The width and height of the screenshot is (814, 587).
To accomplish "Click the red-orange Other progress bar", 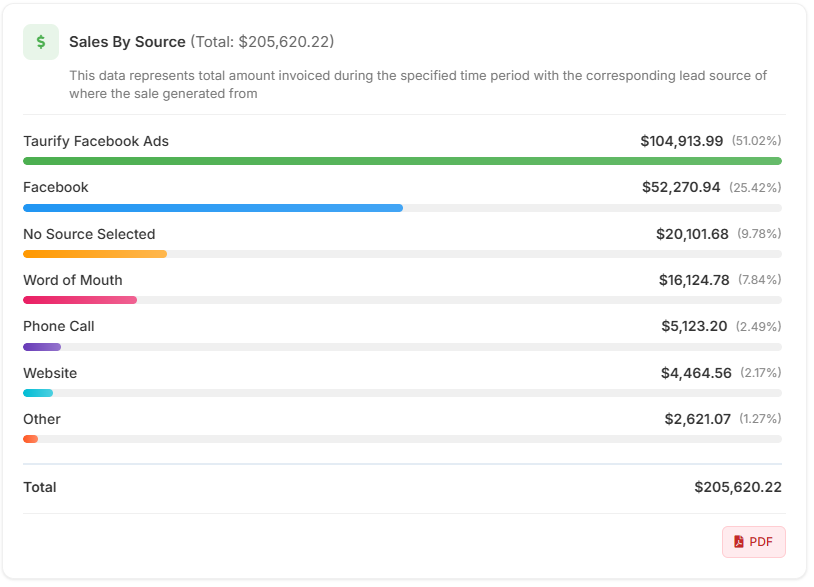I will coord(31,439).
